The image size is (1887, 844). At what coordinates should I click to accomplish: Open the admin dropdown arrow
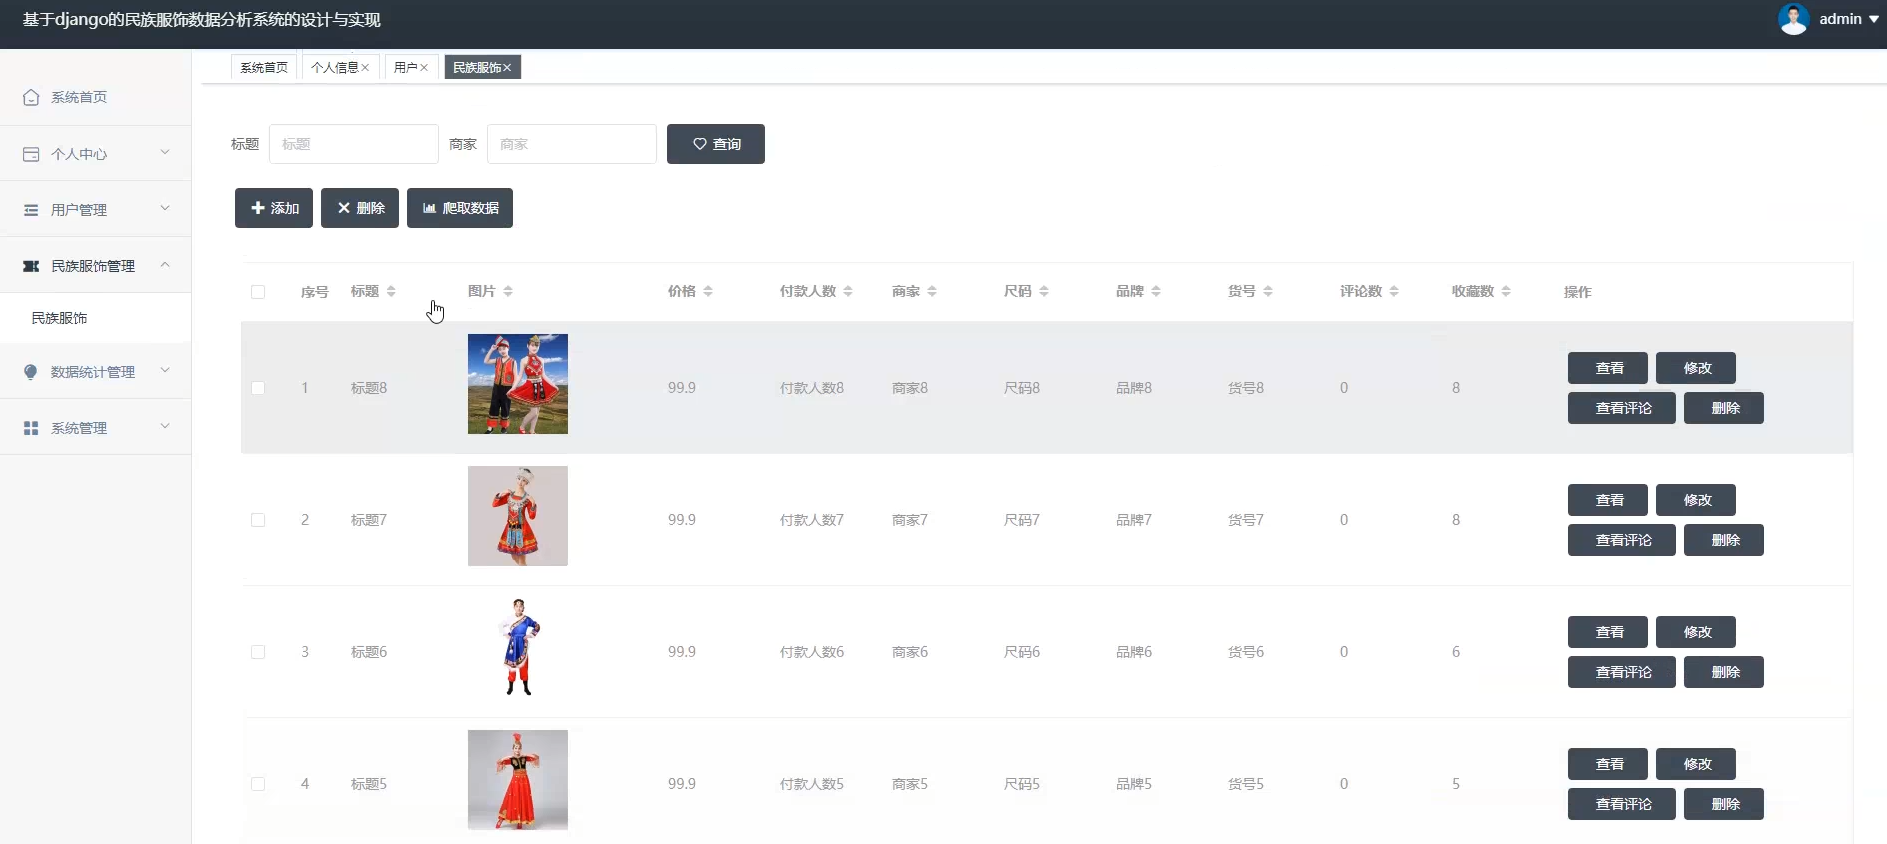pos(1874,19)
